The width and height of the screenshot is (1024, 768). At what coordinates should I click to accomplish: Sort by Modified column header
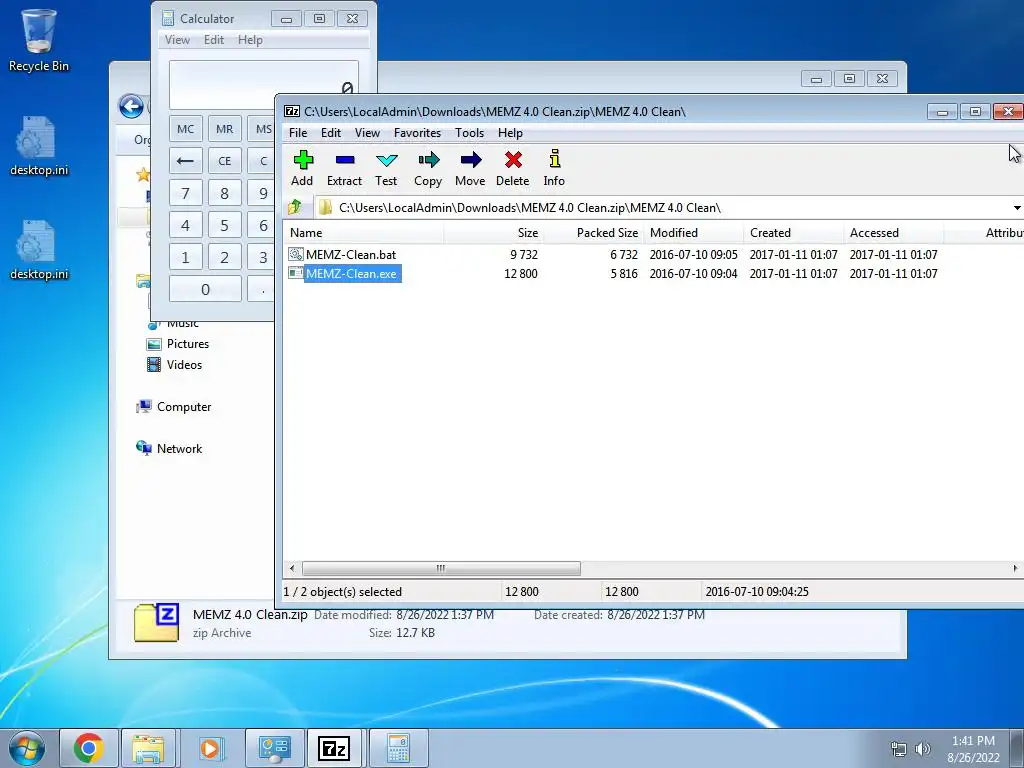pyautogui.click(x=694, y=232)
